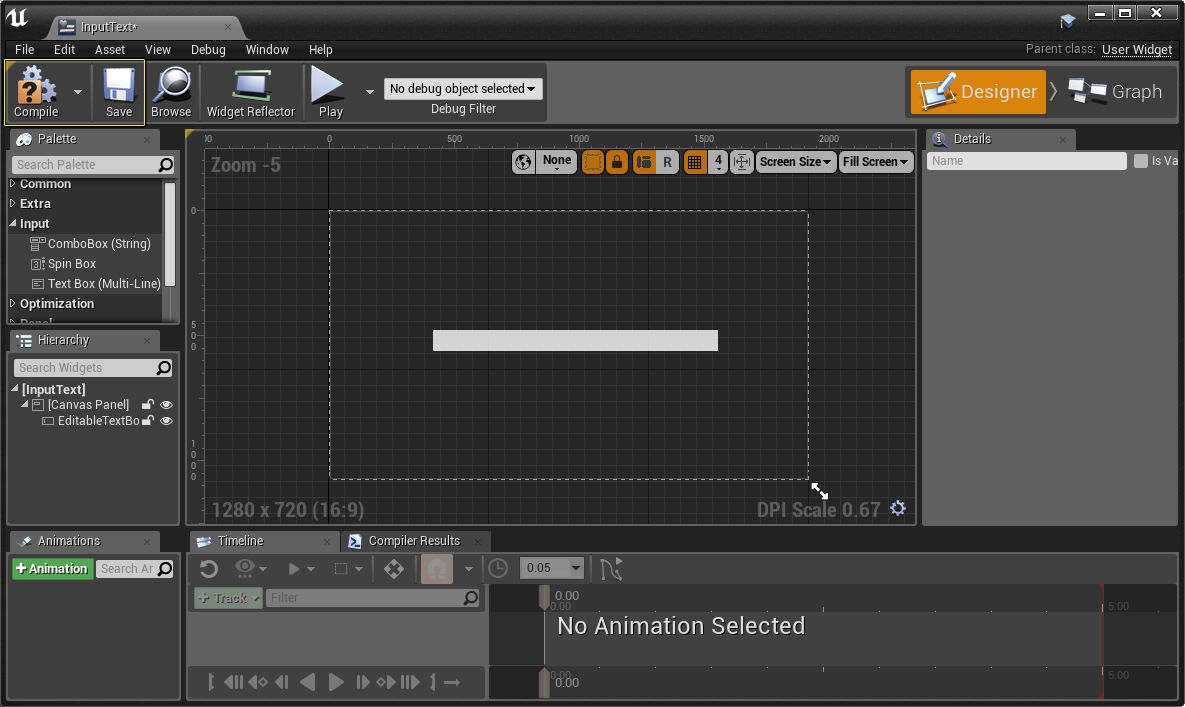Open the Screen Size dropdown

[x=796, y=162]
